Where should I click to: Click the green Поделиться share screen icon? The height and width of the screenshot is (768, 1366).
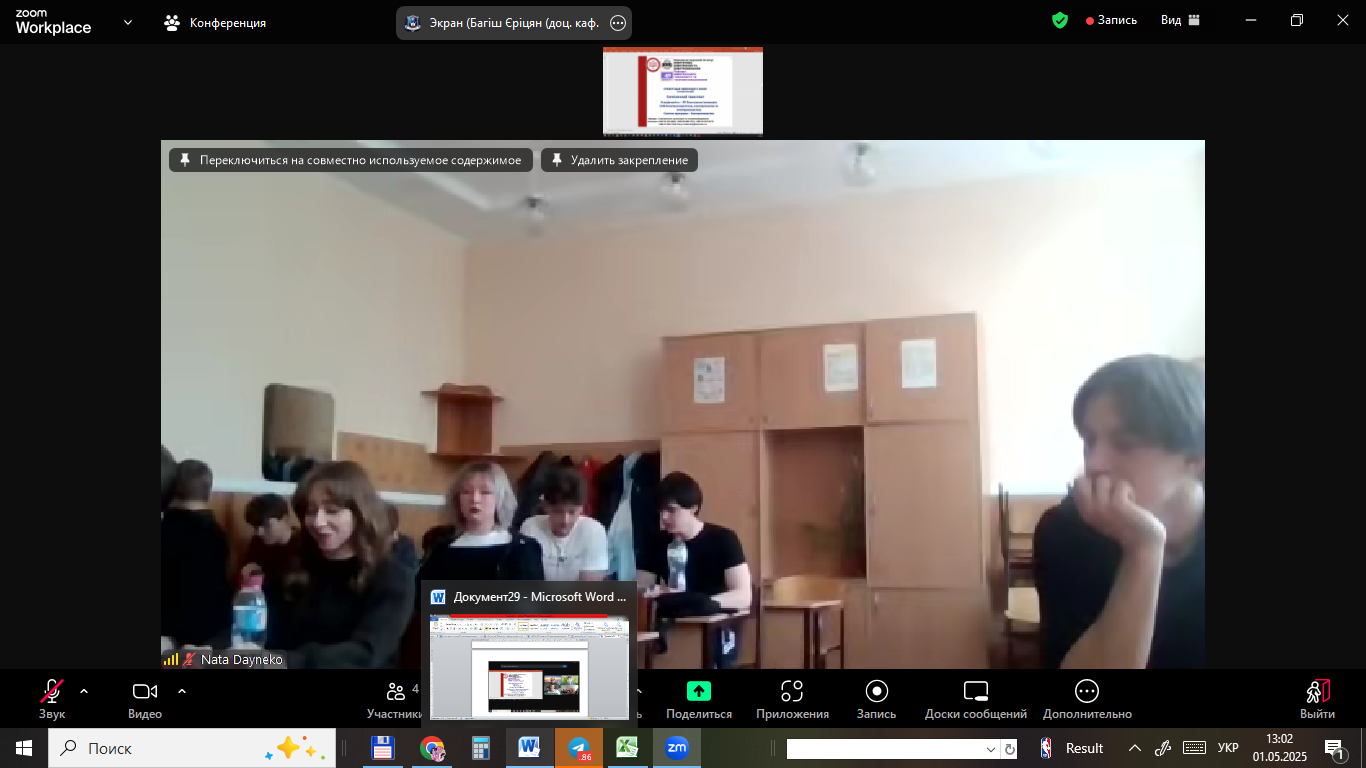coord(699,691)
